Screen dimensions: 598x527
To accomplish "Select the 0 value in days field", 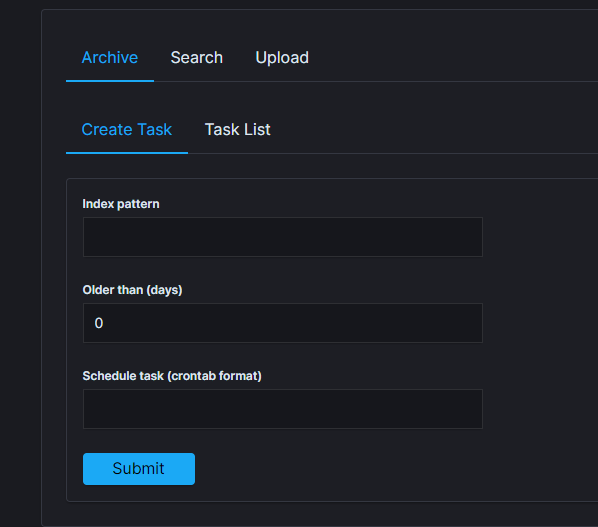I will coord(99,323).
